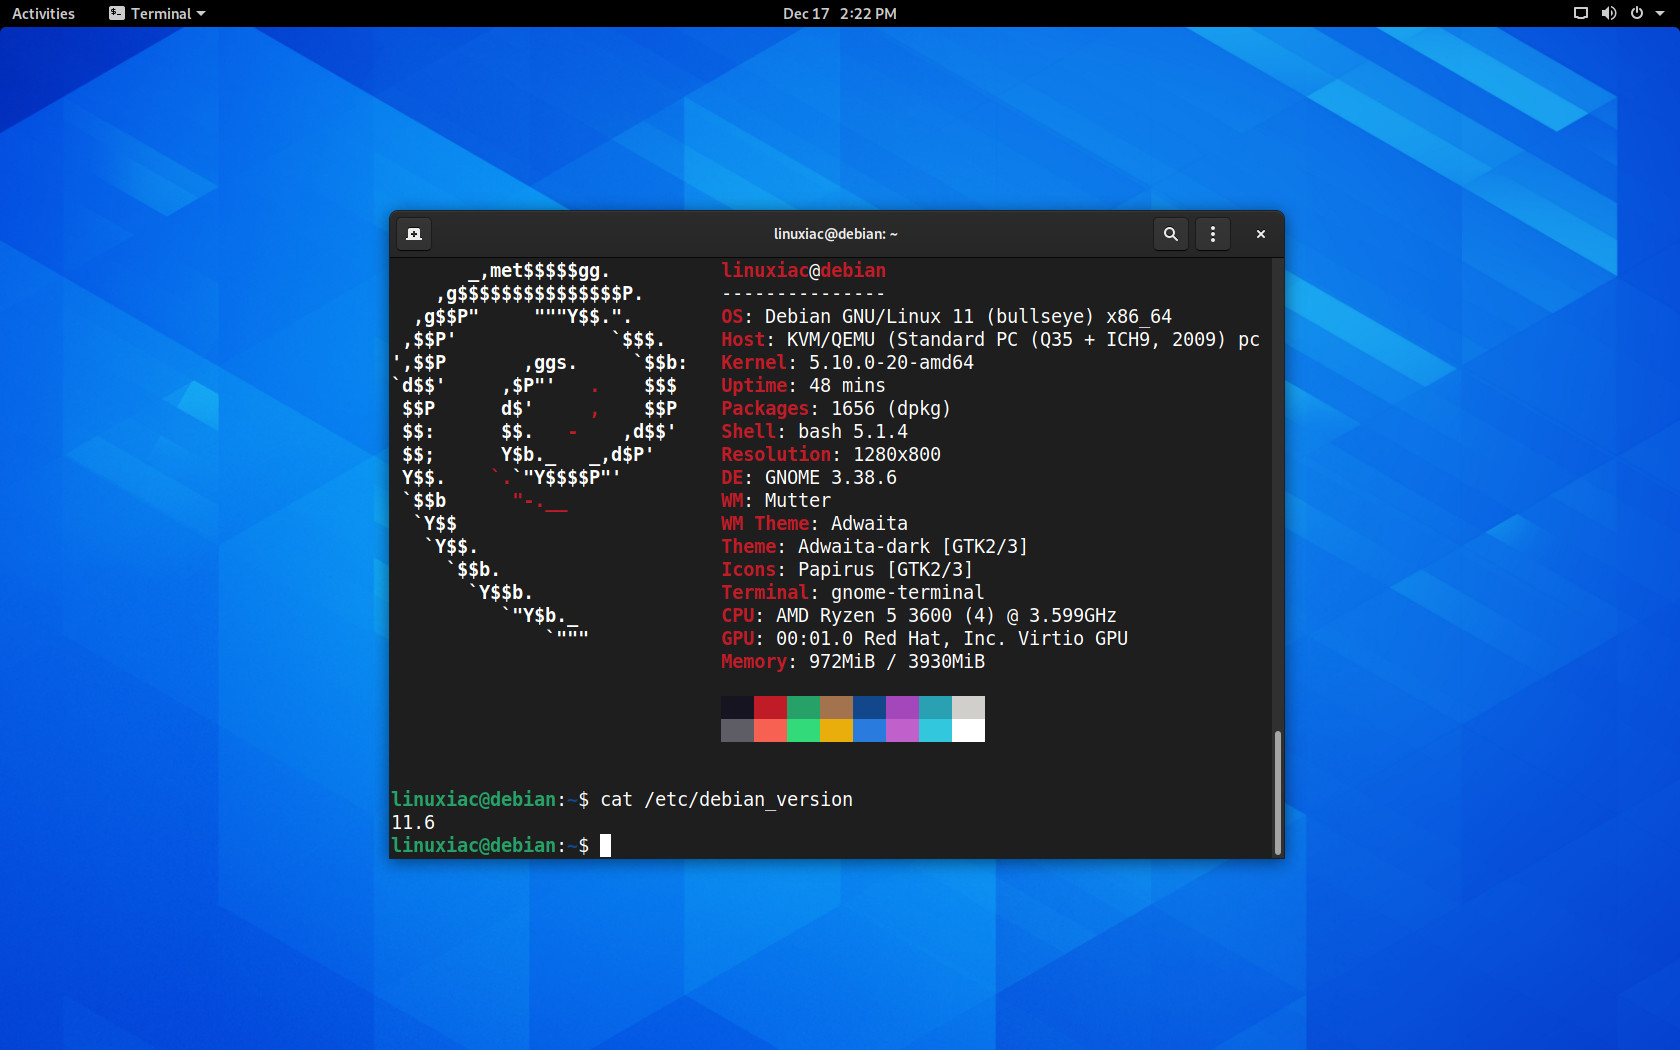Click the cyan color block, bottom row

point(935,730)
